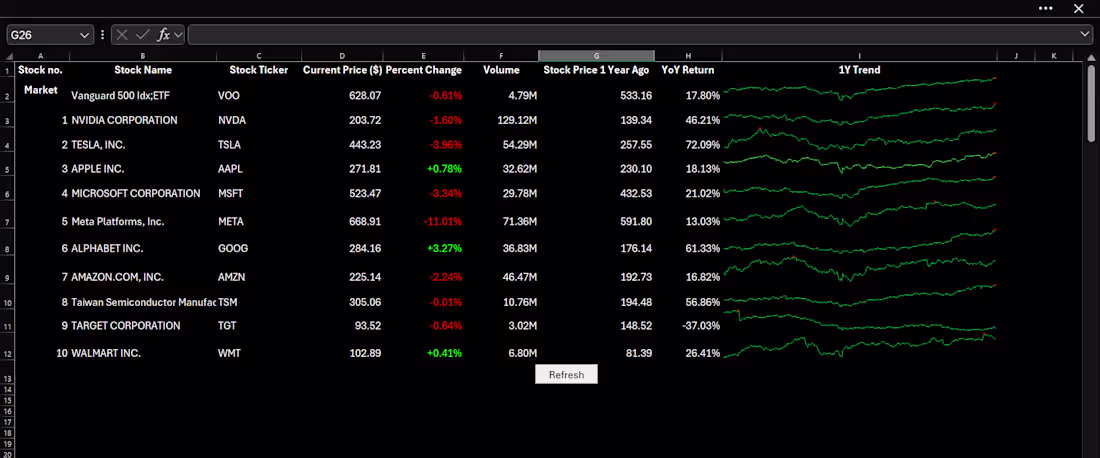Click the GOOG ticker cell
The height and width of the screenshot is (458, 1100).
coord(233,249)
